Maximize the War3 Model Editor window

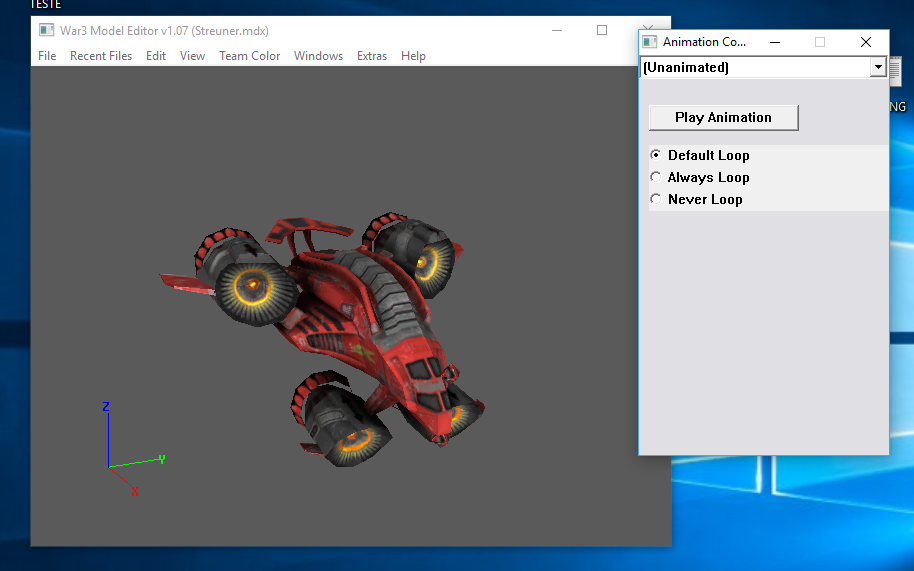(x=602, y=30)
